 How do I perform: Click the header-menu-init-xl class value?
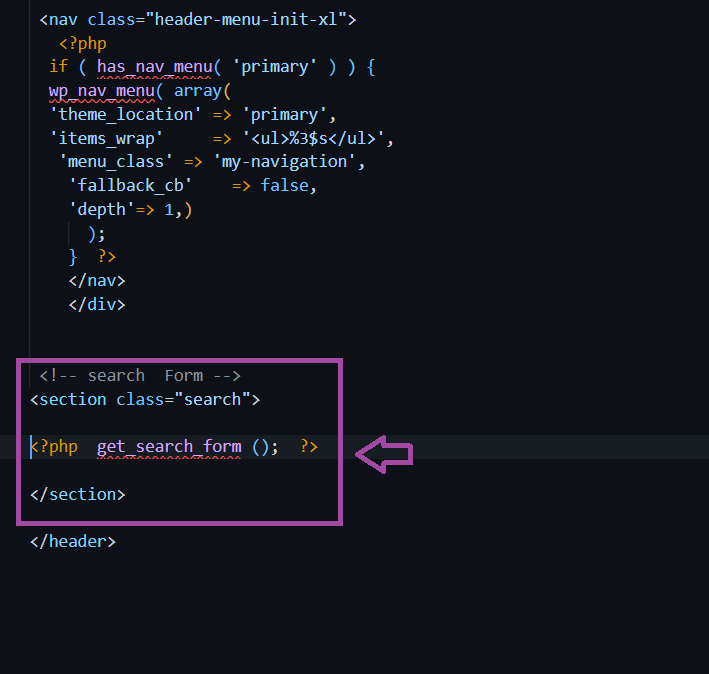point(246,19)
